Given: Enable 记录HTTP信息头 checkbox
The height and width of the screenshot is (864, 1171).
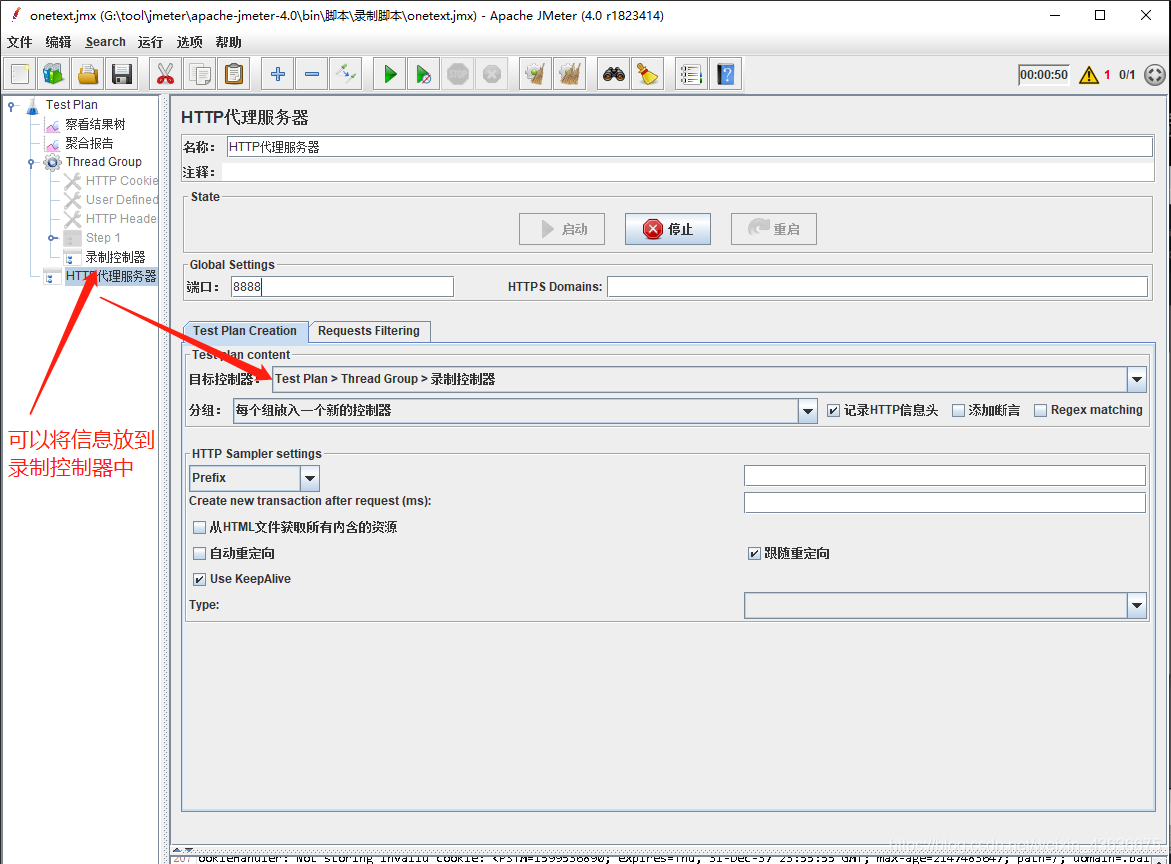Looking at the screenshot, I should 833,411.
